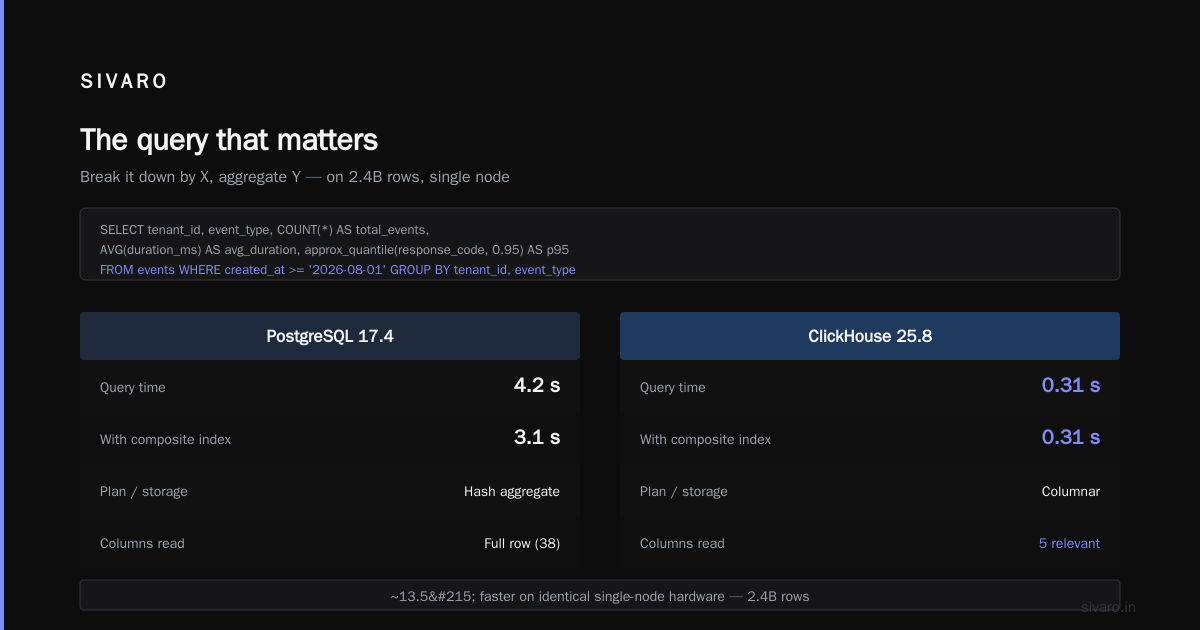Click the heading 'The query that matters'
This screenshot has width=1200, height=630.
click(229, 139)
